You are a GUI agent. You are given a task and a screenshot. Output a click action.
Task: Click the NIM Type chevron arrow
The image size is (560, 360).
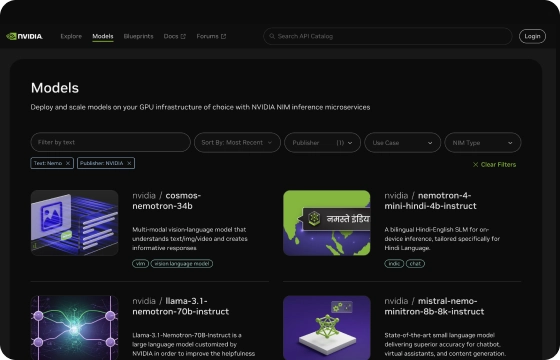510,143
